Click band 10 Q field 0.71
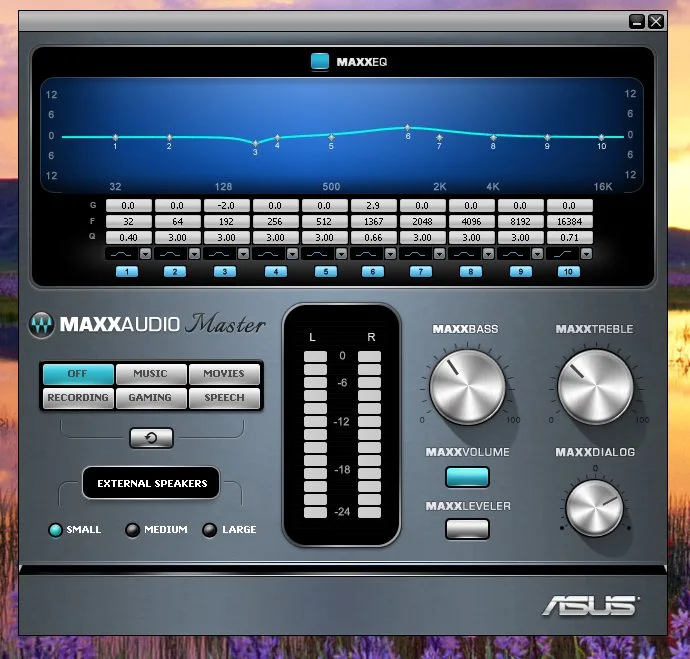Viewport: 690px width, 659px height. click(x=569, y=238)
